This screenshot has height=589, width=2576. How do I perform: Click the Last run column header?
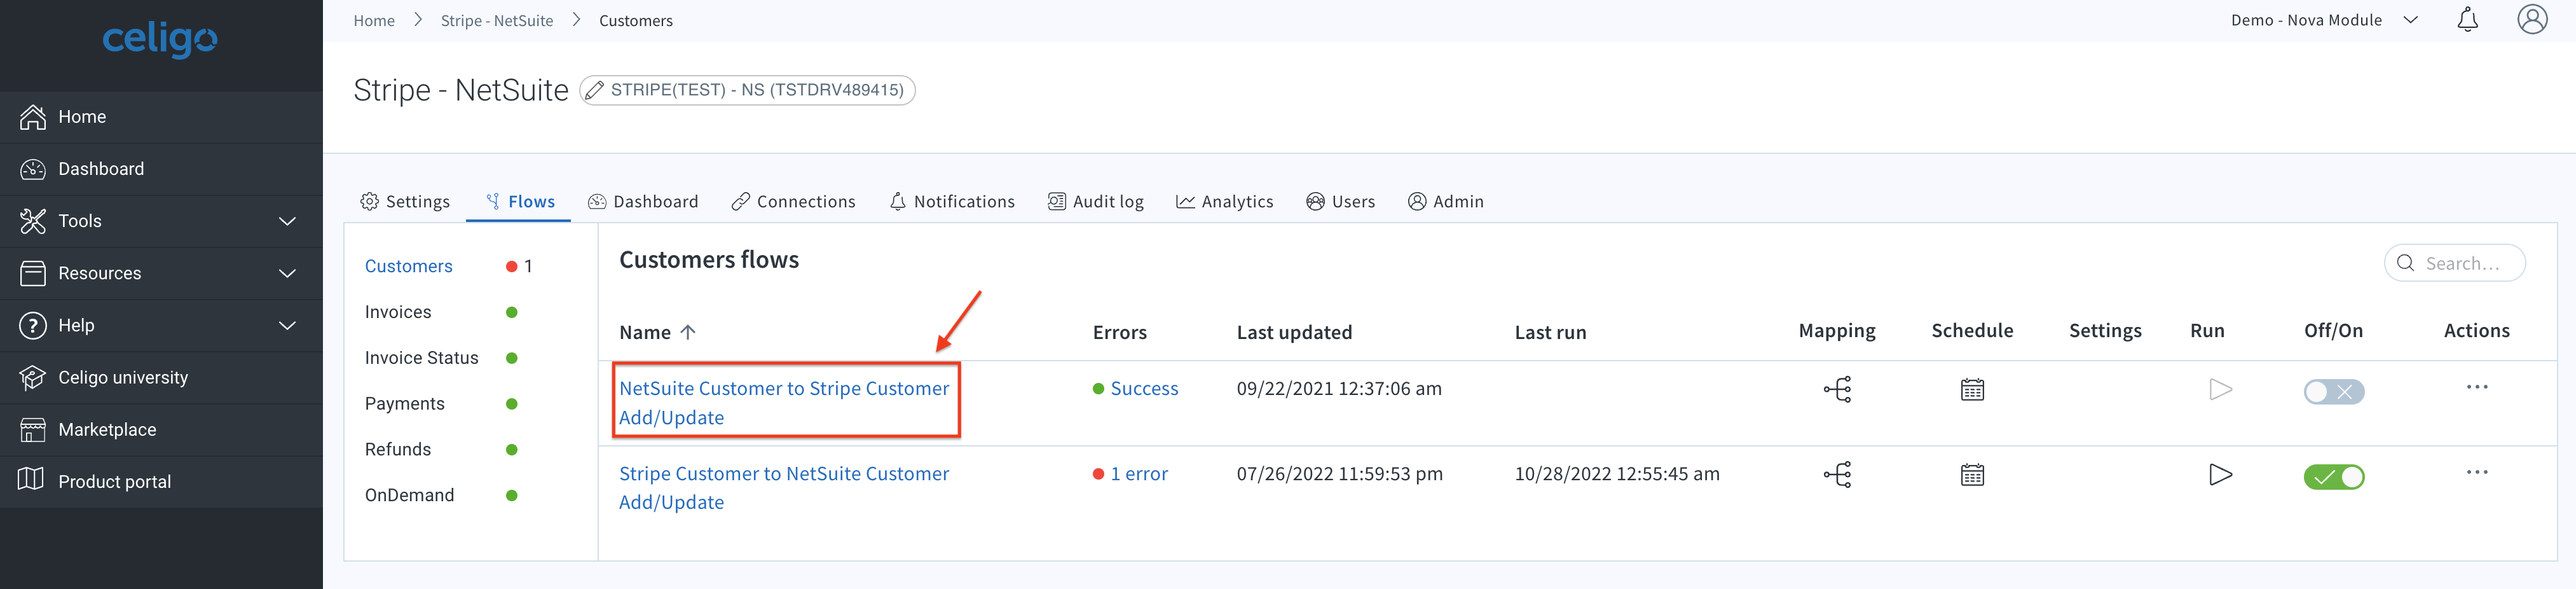[x=1550, y=332]
